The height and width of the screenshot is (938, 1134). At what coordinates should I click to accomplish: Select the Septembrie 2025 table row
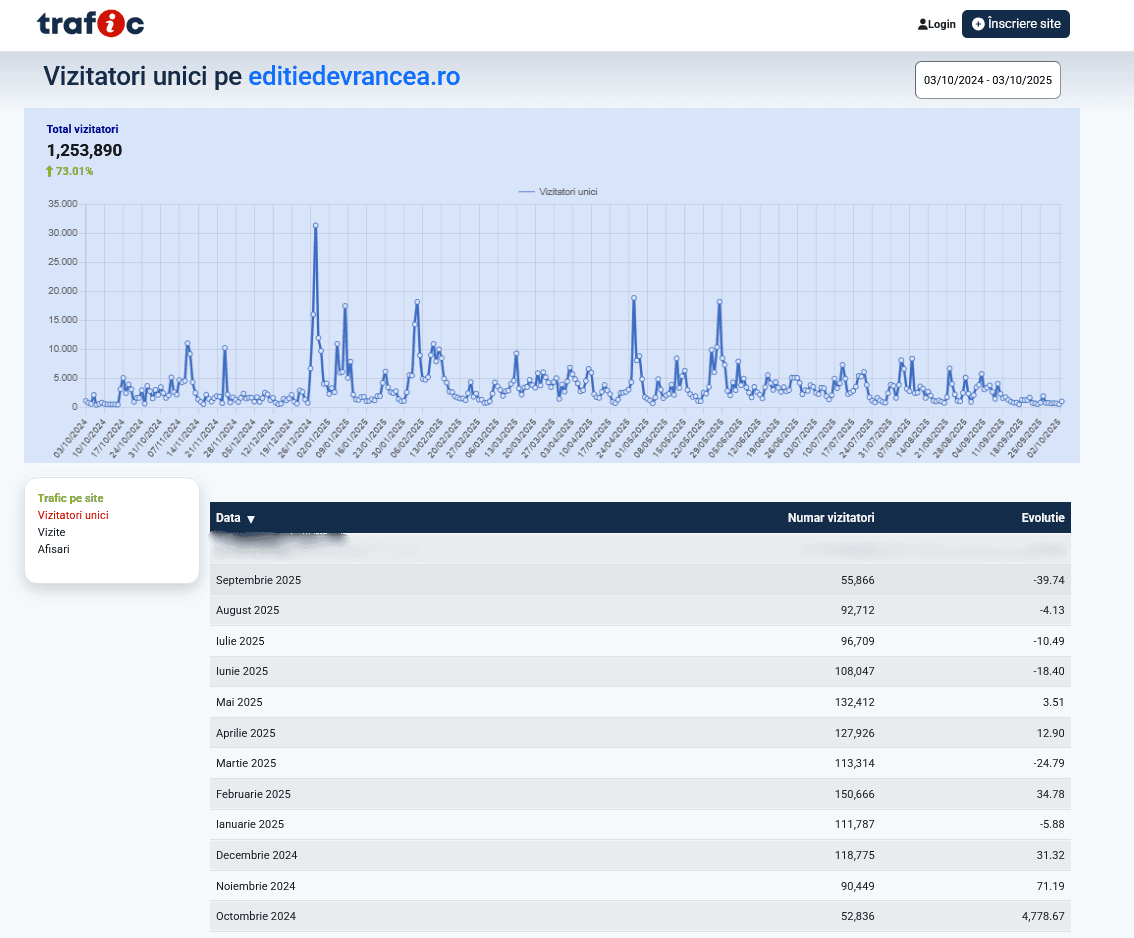coord(640,580)
